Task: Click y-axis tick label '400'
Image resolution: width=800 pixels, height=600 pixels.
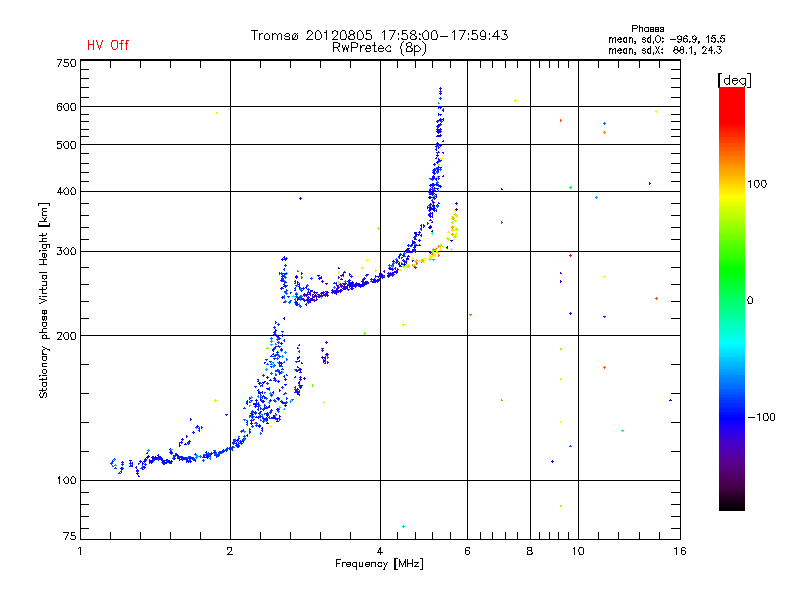Action: click(x=67, y=191)
